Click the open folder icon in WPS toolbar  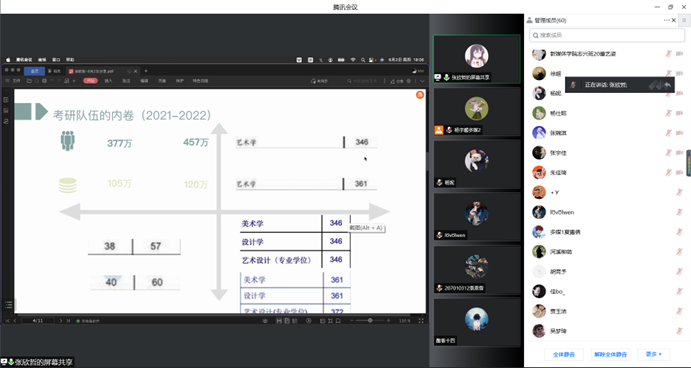(29, 81)
